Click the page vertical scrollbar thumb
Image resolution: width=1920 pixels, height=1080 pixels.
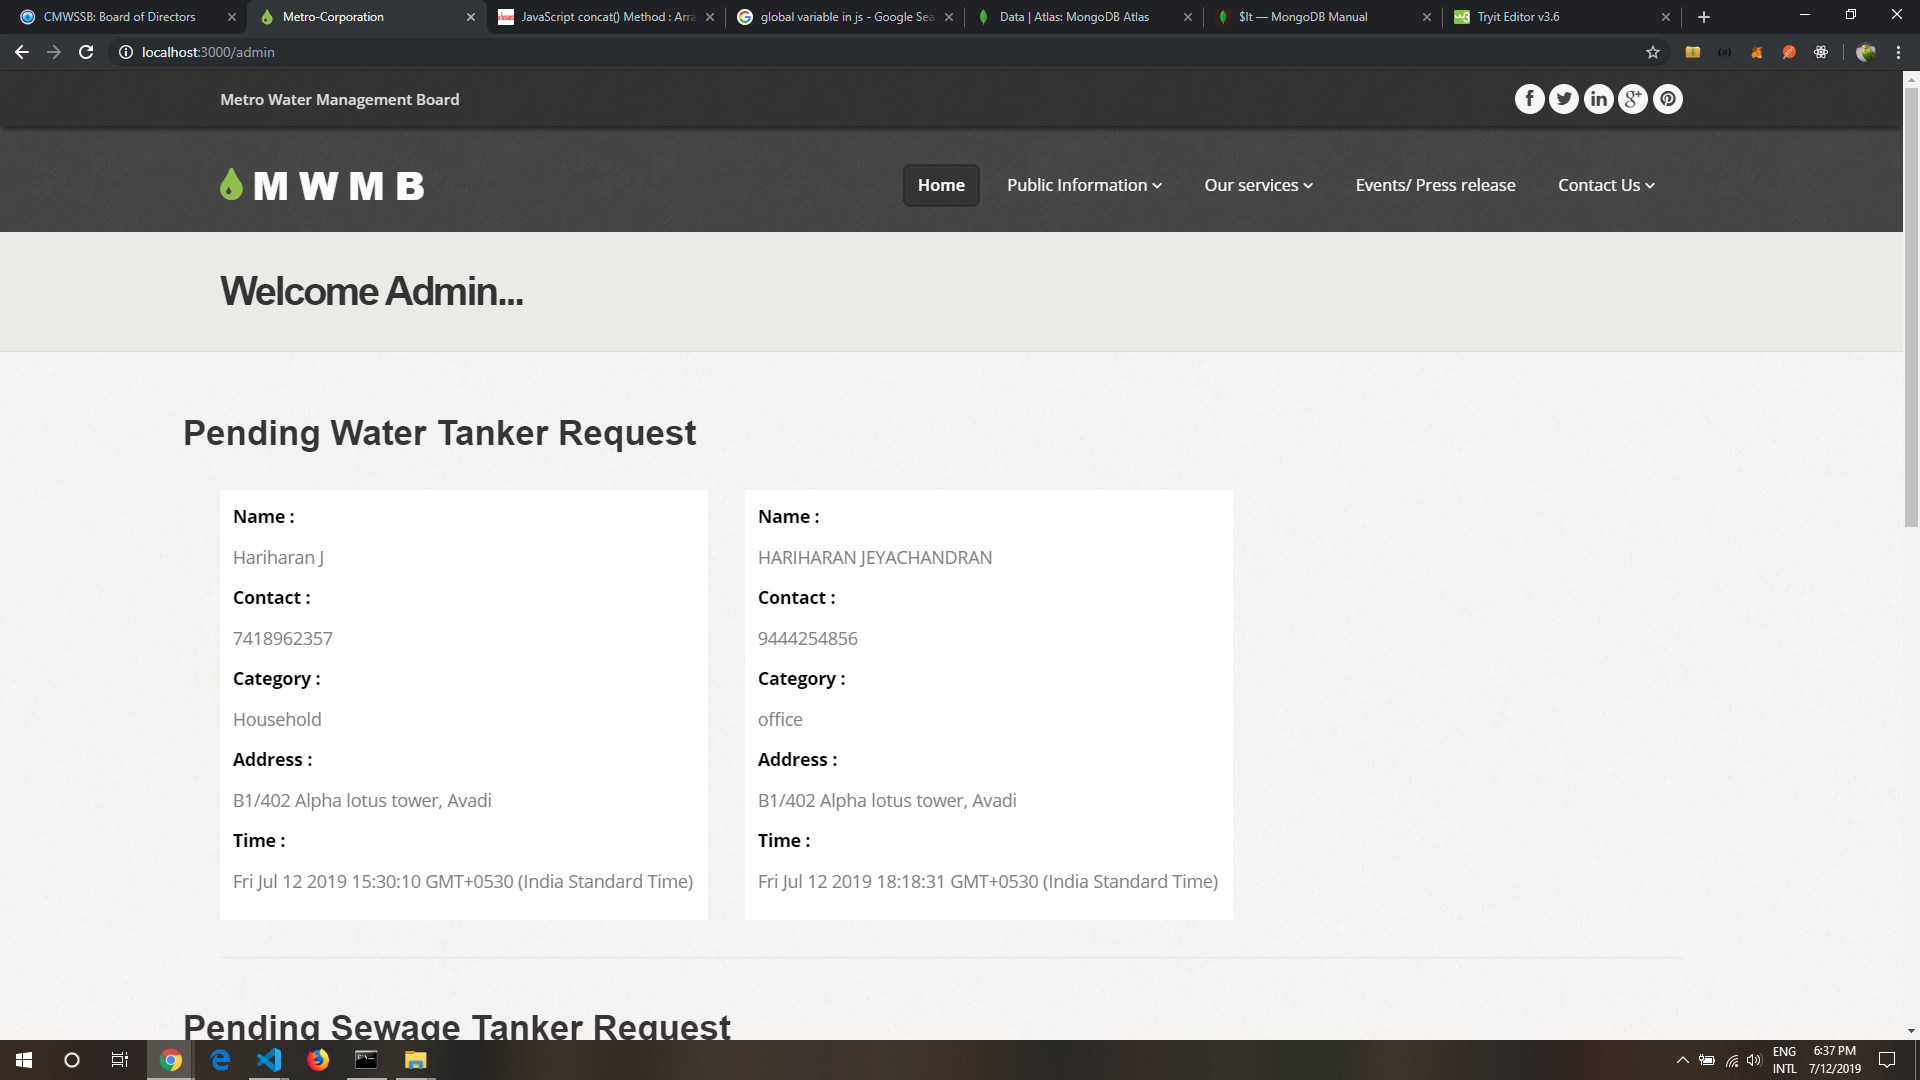(1911, 307)
